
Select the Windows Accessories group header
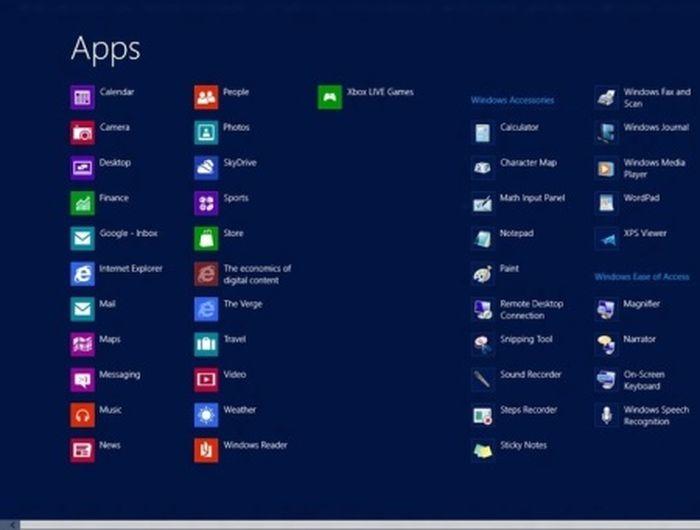click(512, 100)
